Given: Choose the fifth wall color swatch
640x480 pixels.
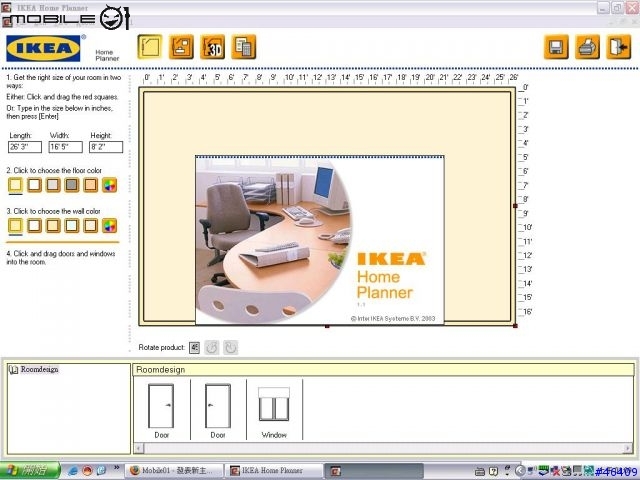Looking at the screenshot, I should pyautogui.click(x=91, y=225).
